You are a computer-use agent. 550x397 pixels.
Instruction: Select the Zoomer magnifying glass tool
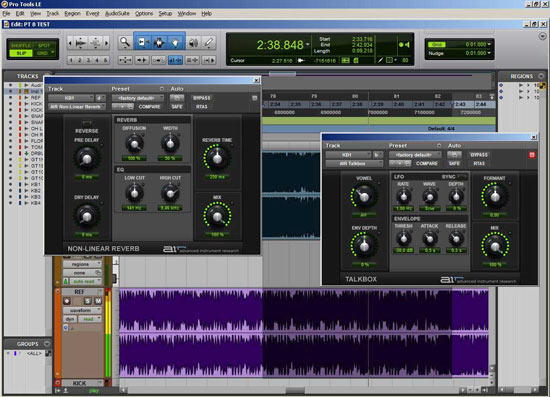pyautogui.click(x=125, y=42)
